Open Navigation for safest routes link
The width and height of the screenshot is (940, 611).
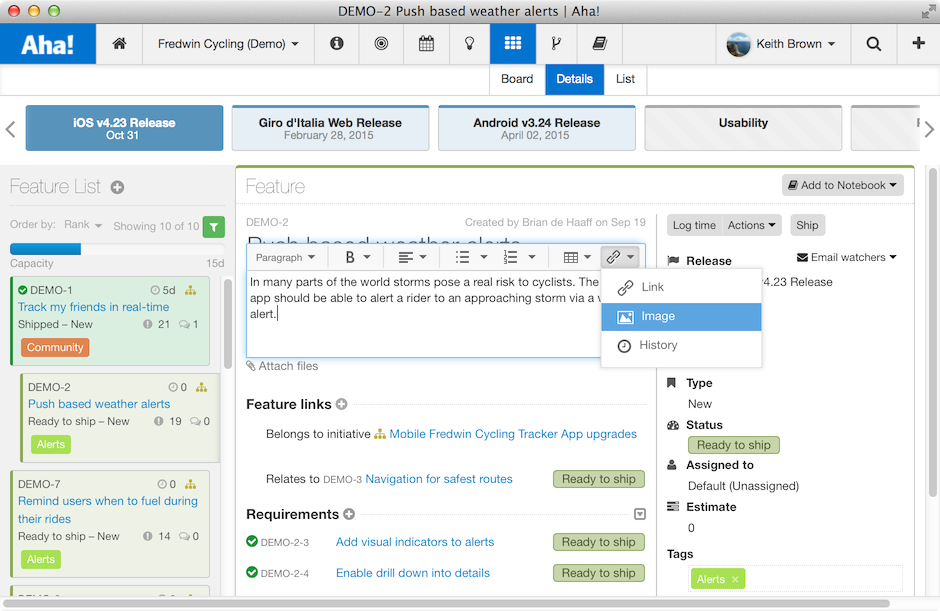(439, 478)
